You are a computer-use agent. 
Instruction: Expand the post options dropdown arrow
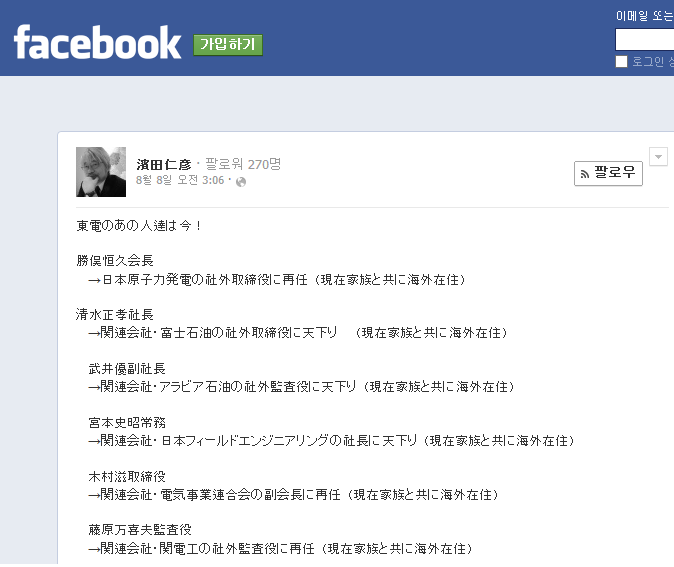(658, 156)
